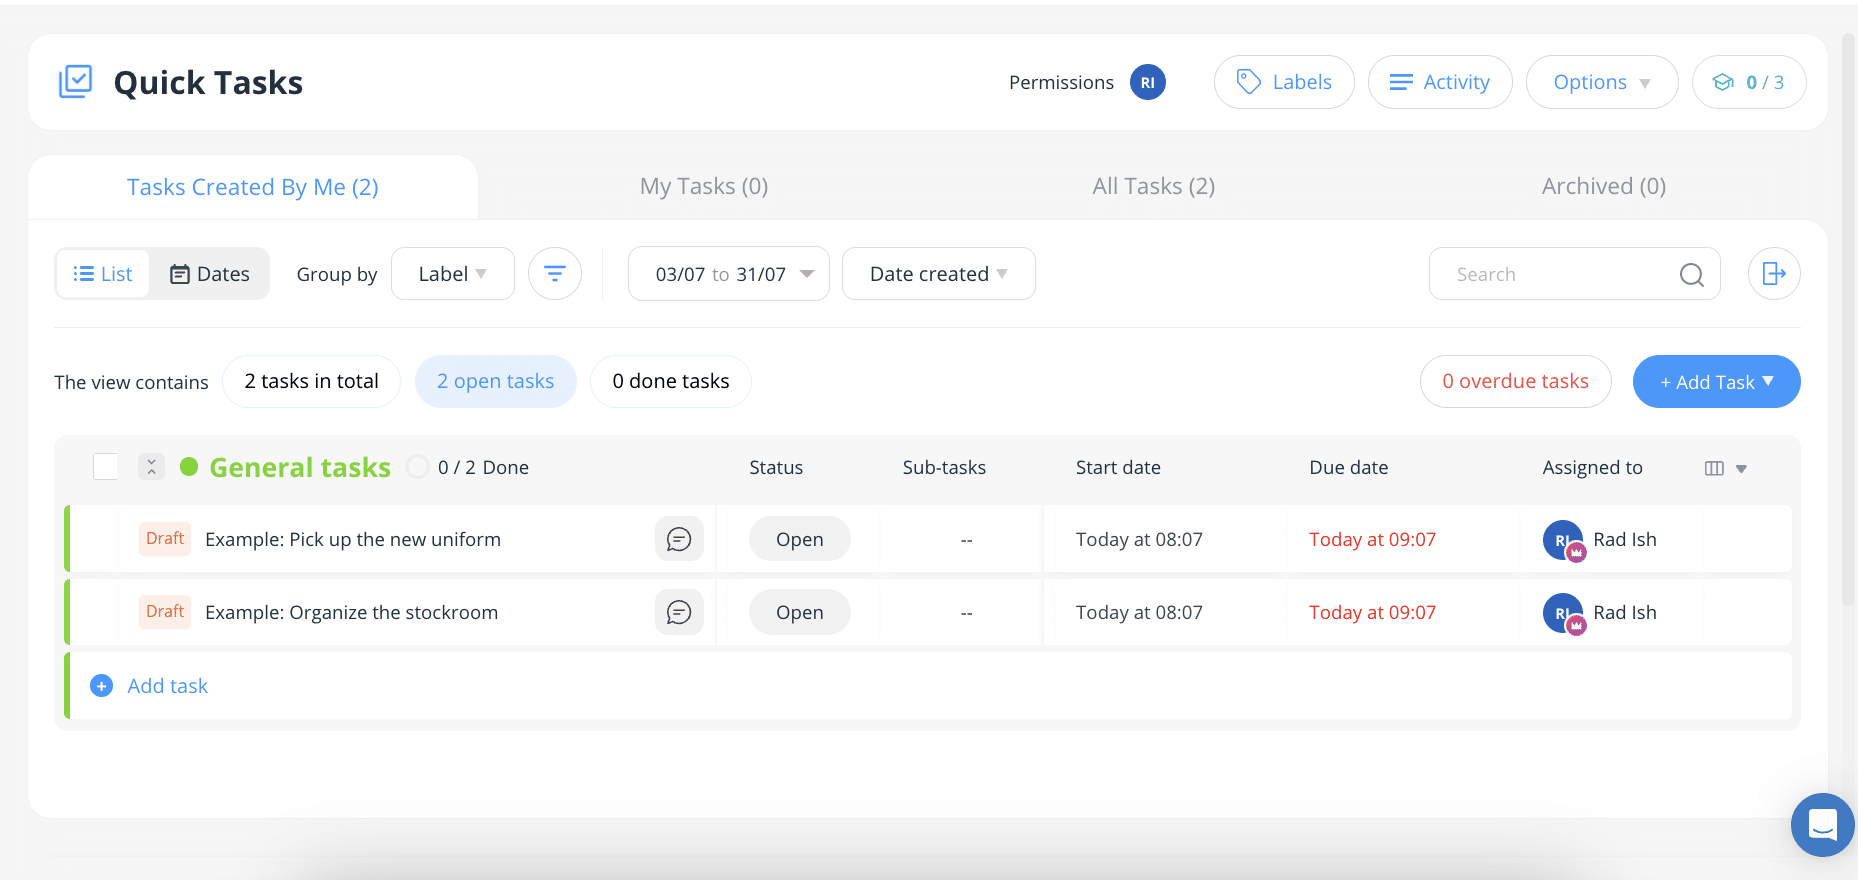Click Rad Ish avatar on Pick up uniform row
The image size is (1858, 880).
[x=1563, y=540]
